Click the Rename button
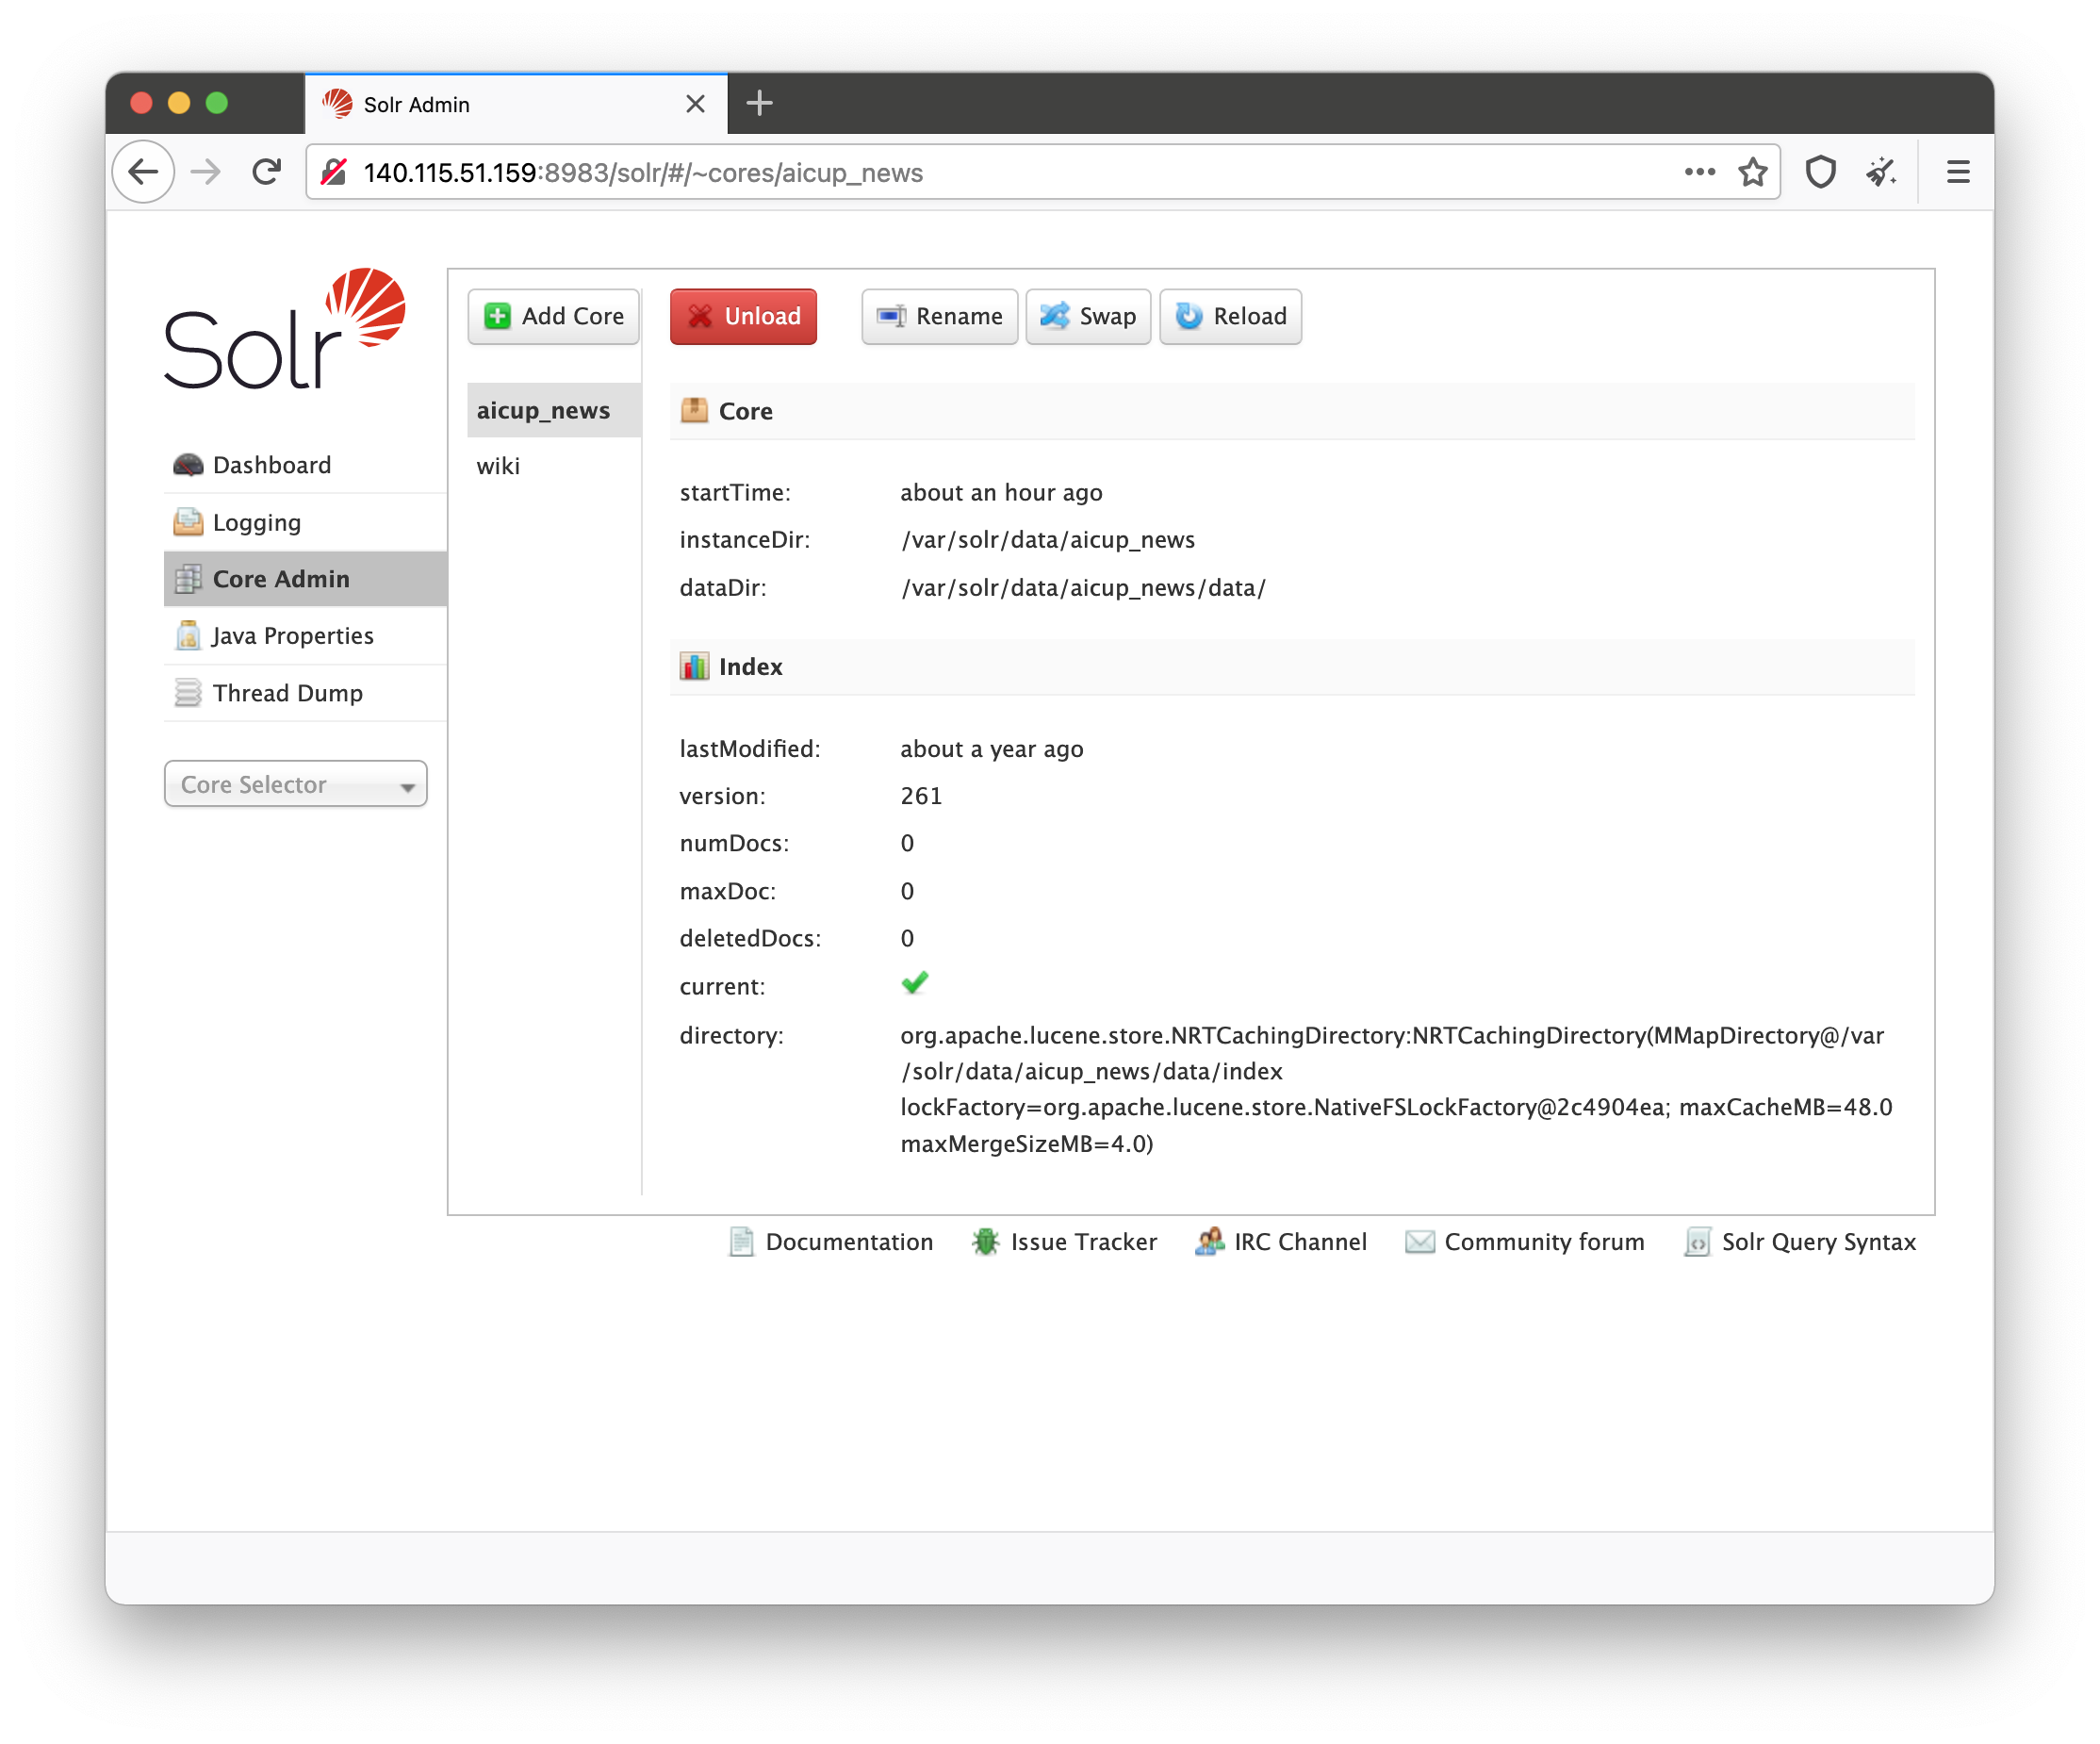The image size is (2100, 1744). coord(940,316)
